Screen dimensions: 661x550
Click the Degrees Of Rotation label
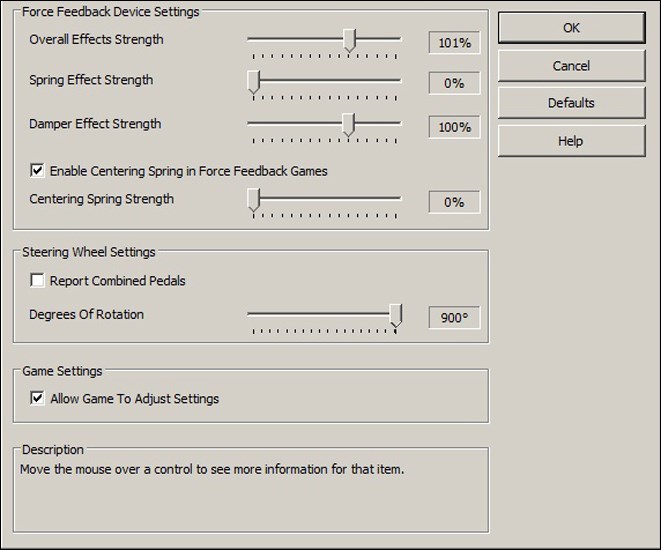pos(87,314)
